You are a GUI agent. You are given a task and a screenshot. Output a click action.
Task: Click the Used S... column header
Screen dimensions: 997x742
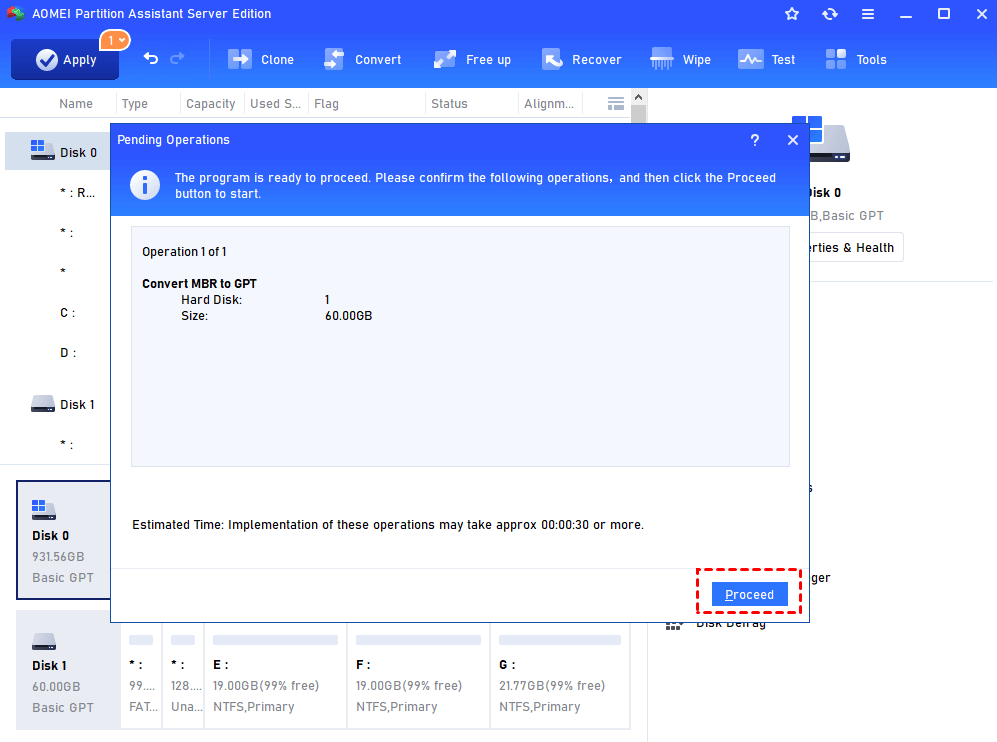pos(275,104)
